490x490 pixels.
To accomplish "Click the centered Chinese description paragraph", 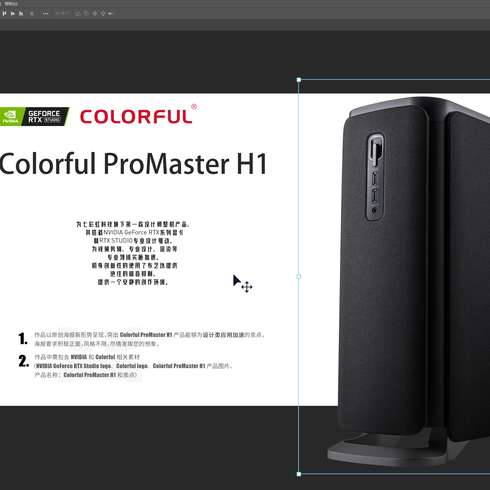I will click(133, 253).
